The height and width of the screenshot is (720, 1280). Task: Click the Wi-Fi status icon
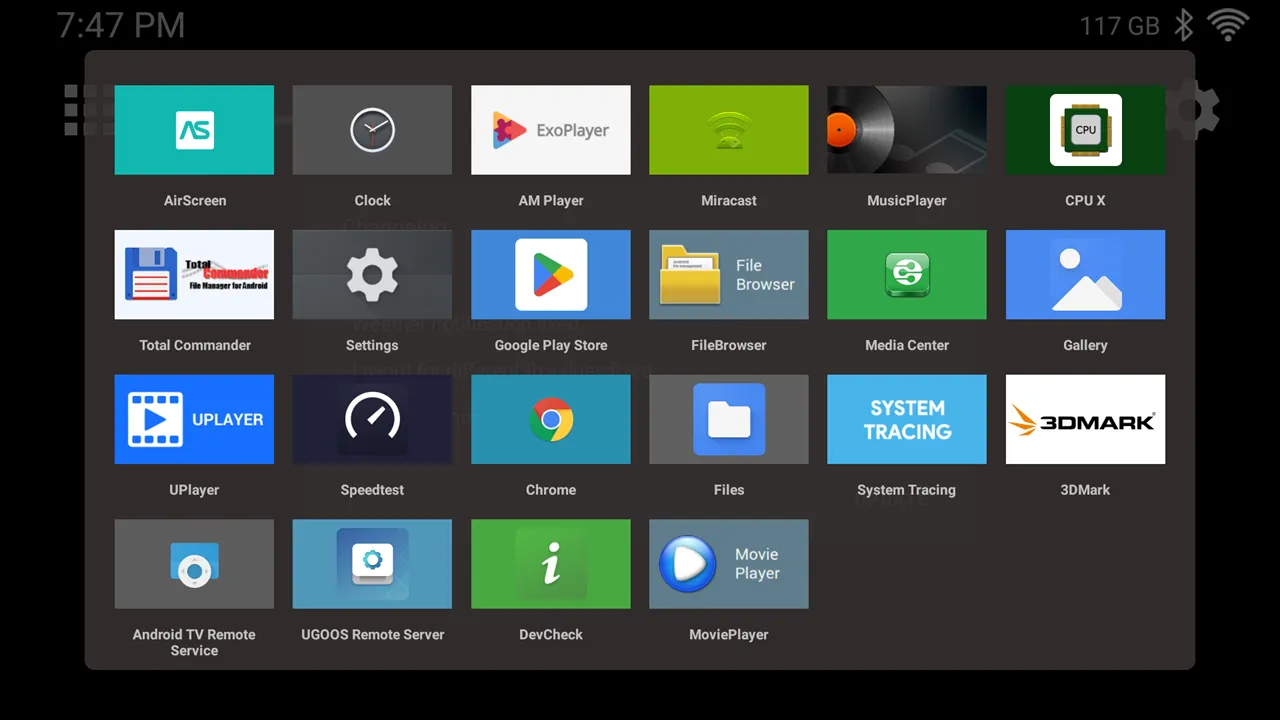(x=1229, y=25)
